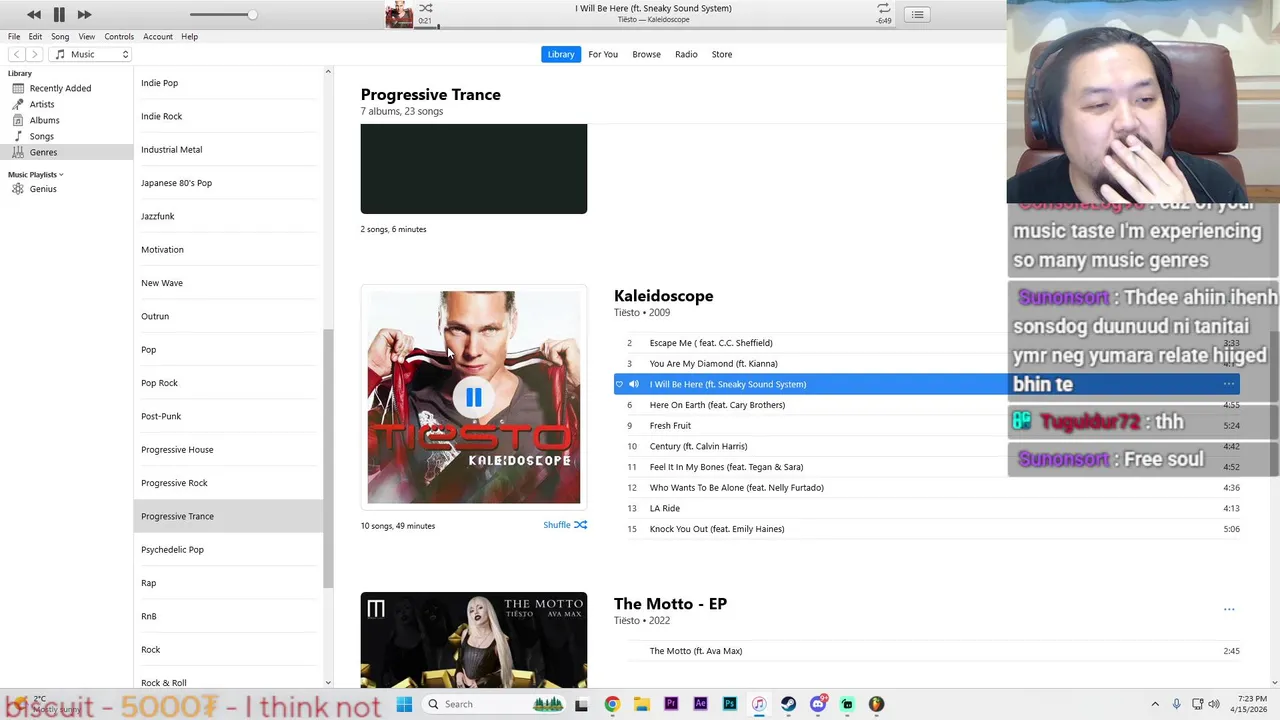
Task: Switch to the Store tab
Action: [722, 54]
